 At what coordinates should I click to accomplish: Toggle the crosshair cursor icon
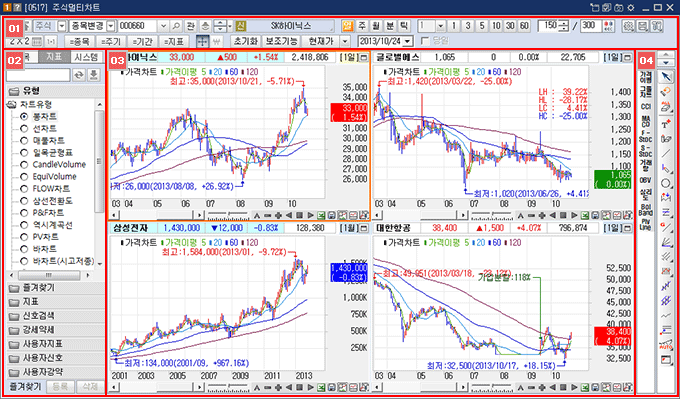pos(202,41)
